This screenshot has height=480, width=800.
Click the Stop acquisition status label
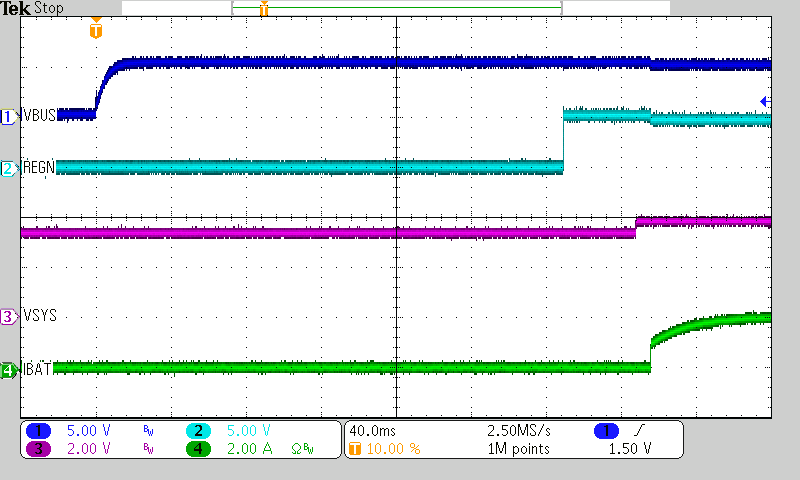tap(47, 9)
